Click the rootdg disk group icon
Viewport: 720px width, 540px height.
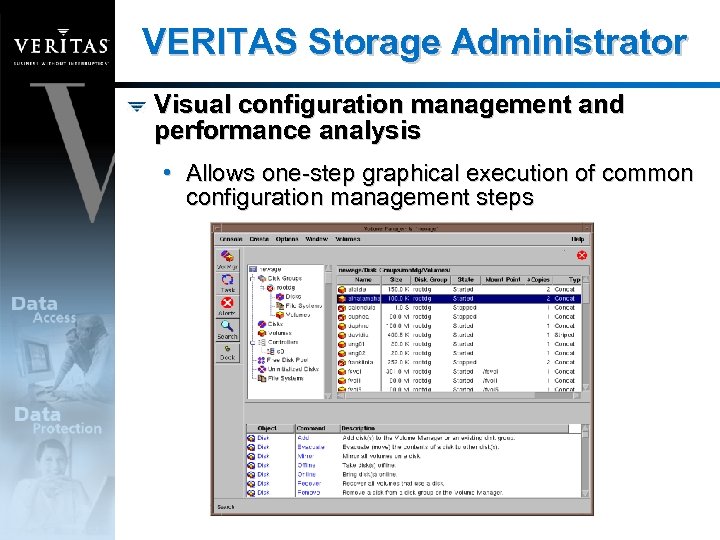click(x=270, y=287)
